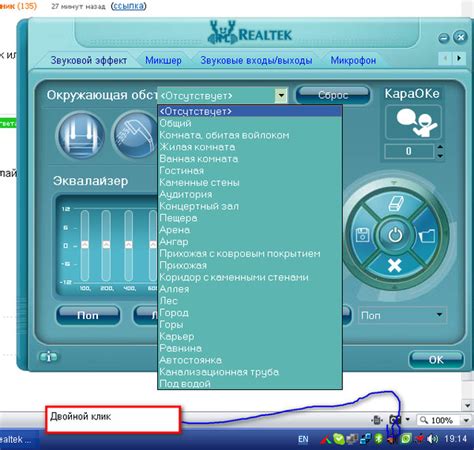Click the white X delete preset icon
This screenshot has width=474, height=450.
click(395, 266)
